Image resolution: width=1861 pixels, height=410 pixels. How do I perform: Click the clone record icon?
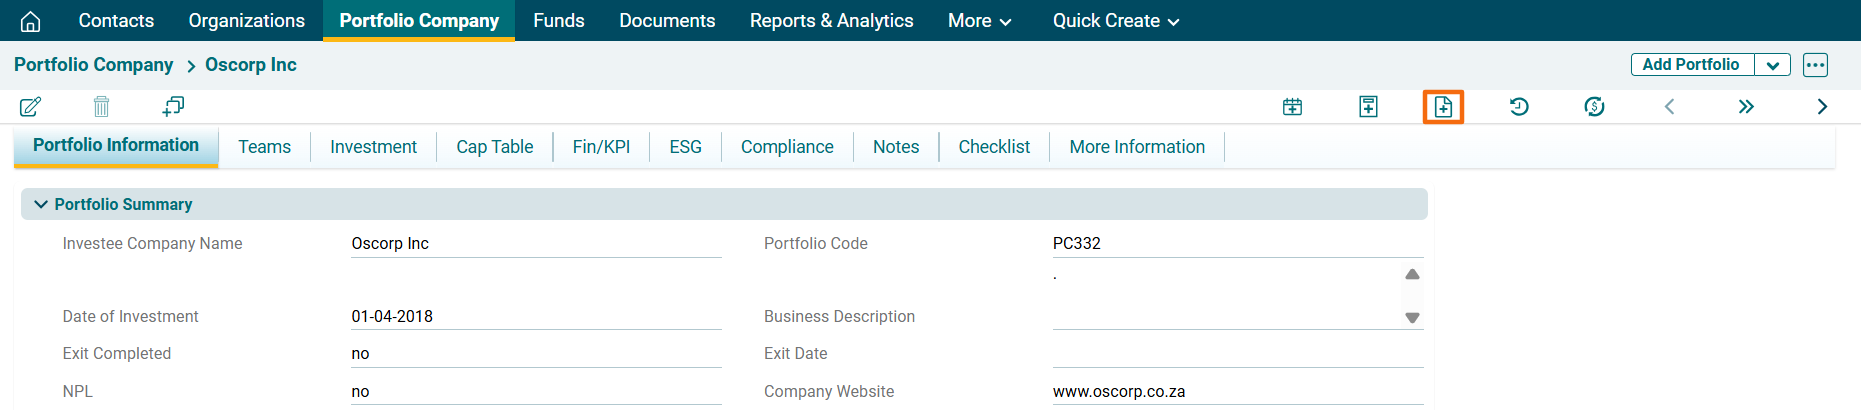coord(173,106)
